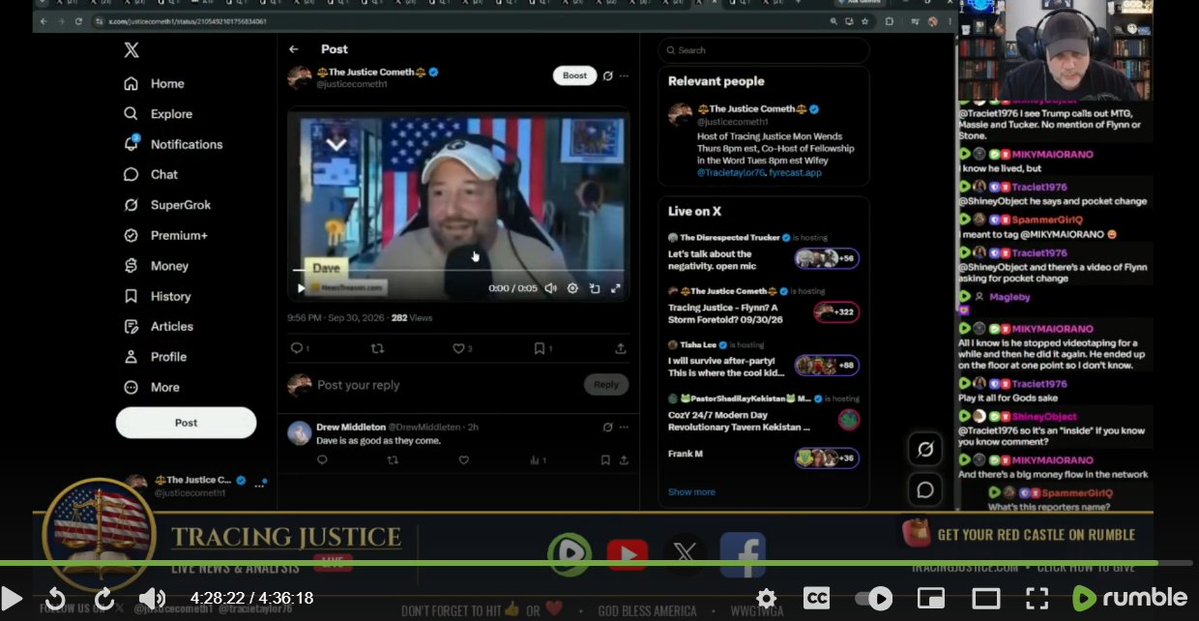Open floating chat bubble button
This screenshot has width=1199, height=621.
coord(924,489)
